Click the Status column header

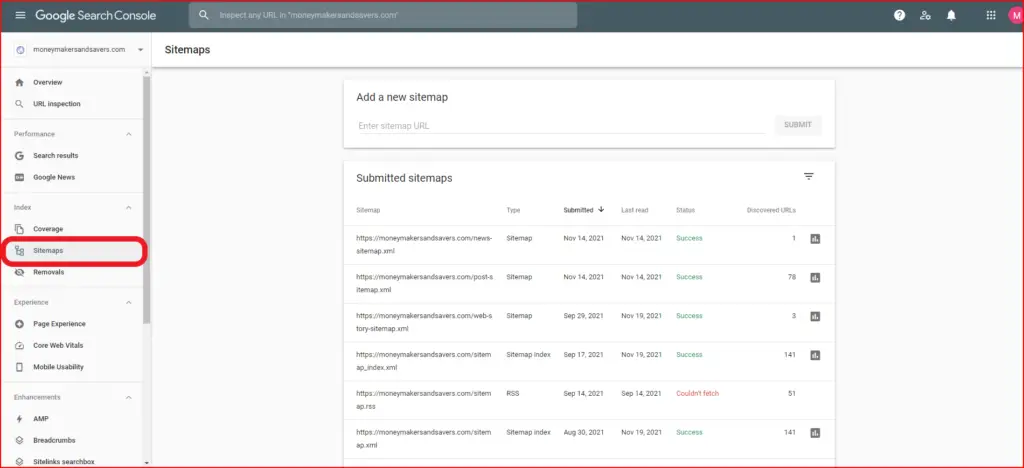pos(686,210)
